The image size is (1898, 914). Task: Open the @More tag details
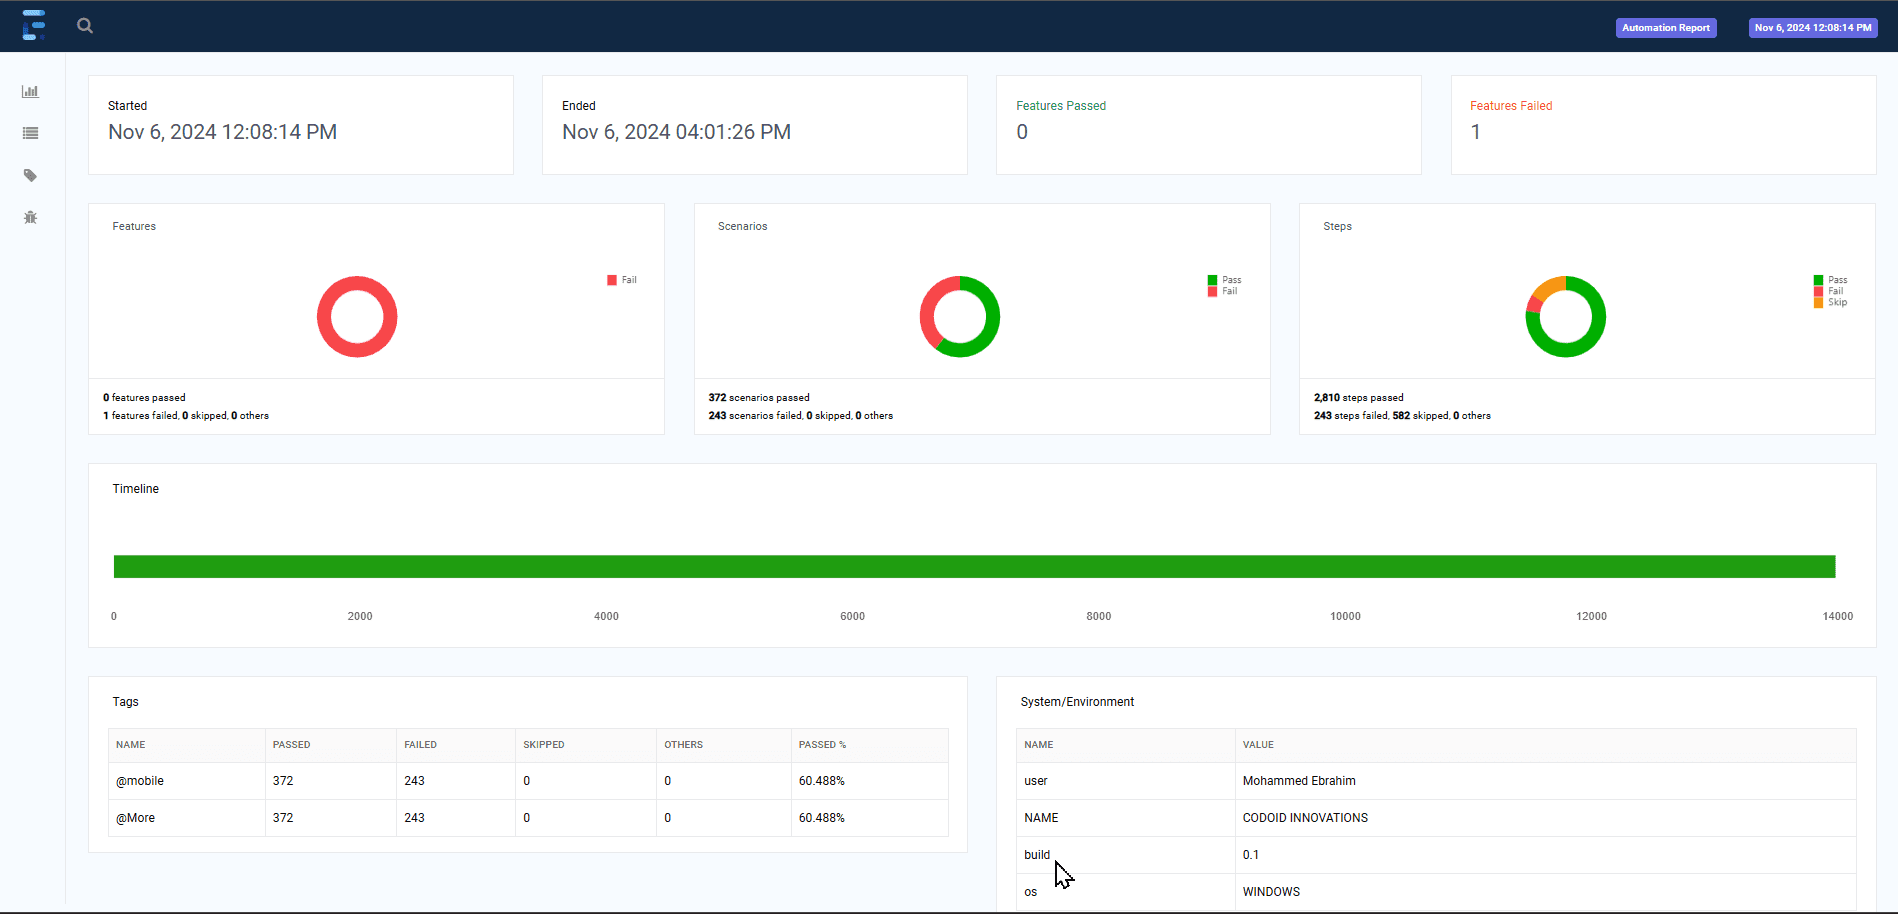tap(134, 818)
